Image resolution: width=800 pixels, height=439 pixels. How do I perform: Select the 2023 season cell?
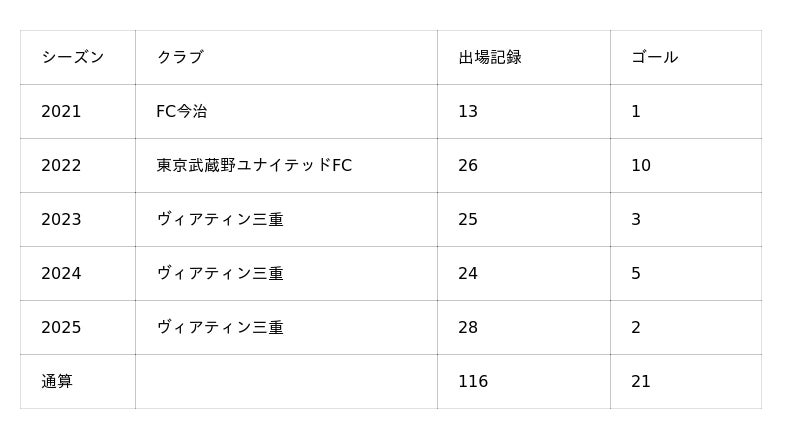61,219
